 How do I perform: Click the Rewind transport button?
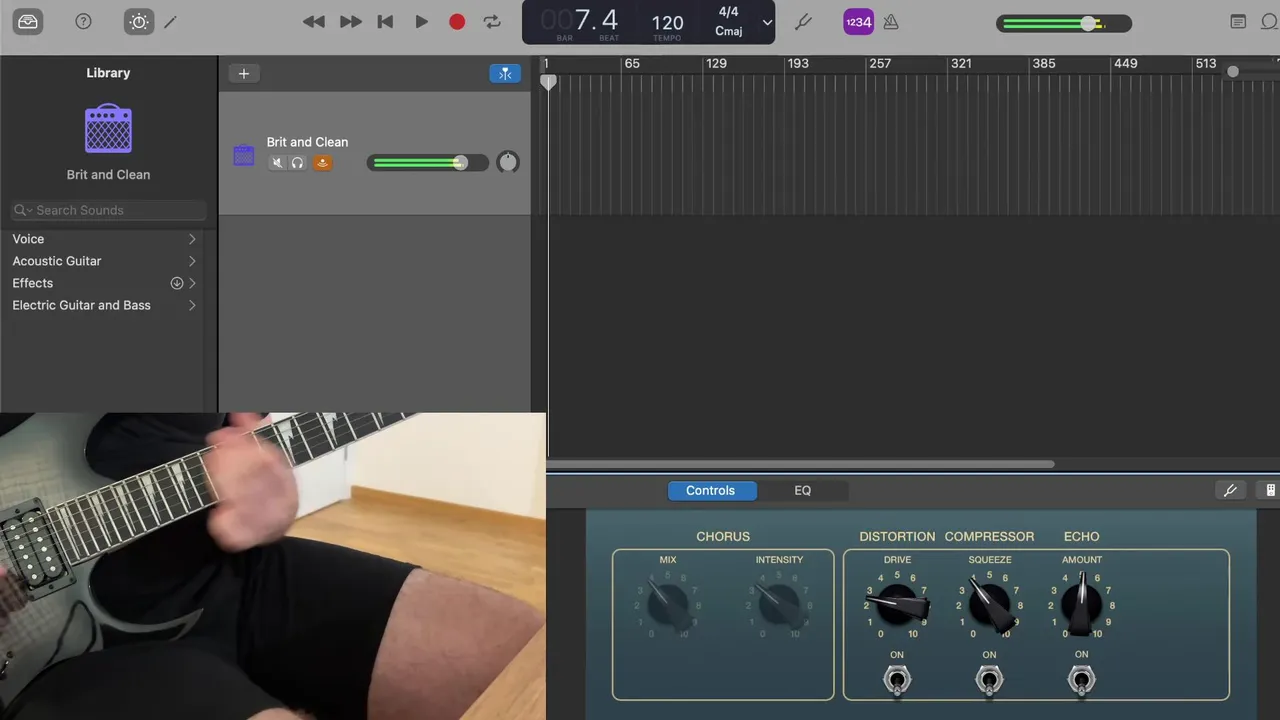[x=314, y=22]
